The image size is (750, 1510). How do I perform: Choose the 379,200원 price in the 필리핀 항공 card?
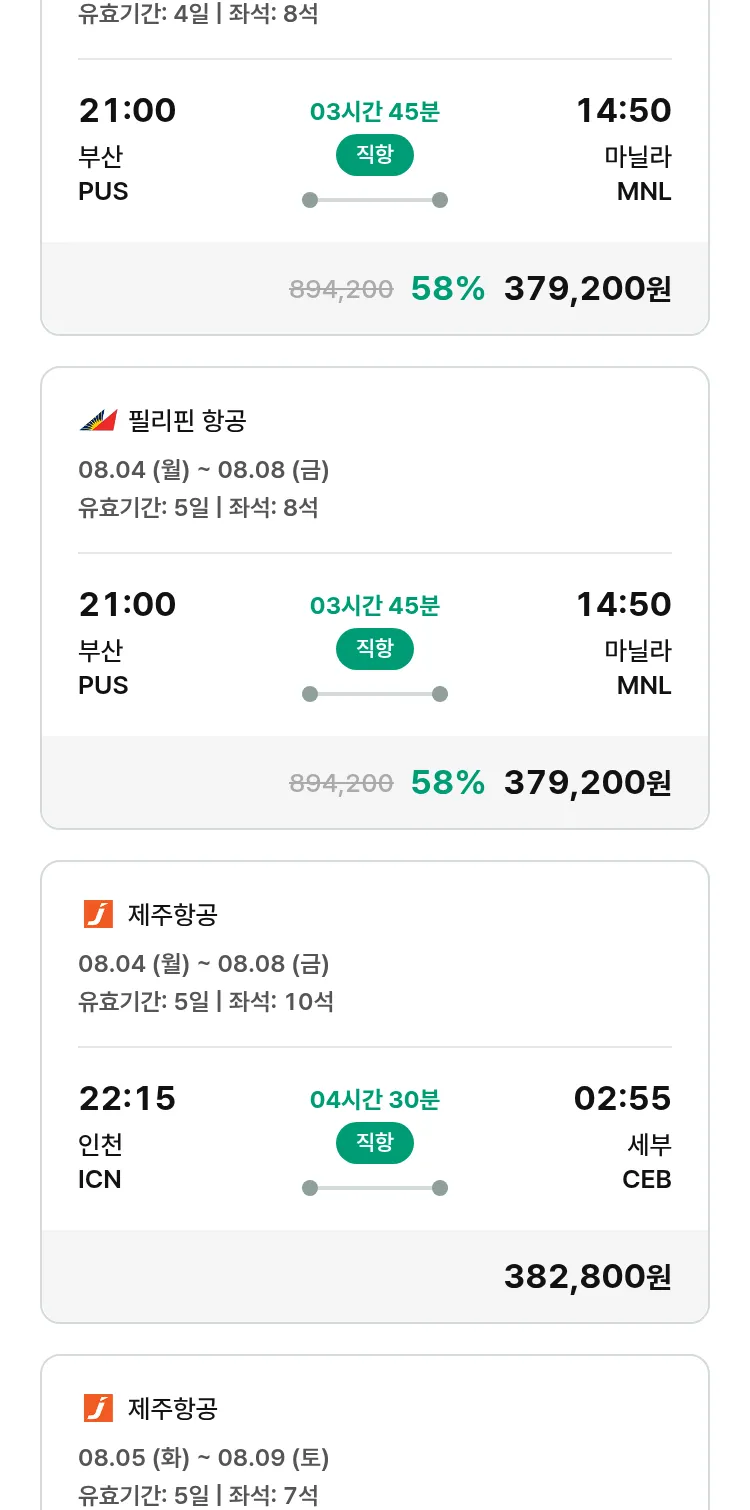[x=587, y=782]
